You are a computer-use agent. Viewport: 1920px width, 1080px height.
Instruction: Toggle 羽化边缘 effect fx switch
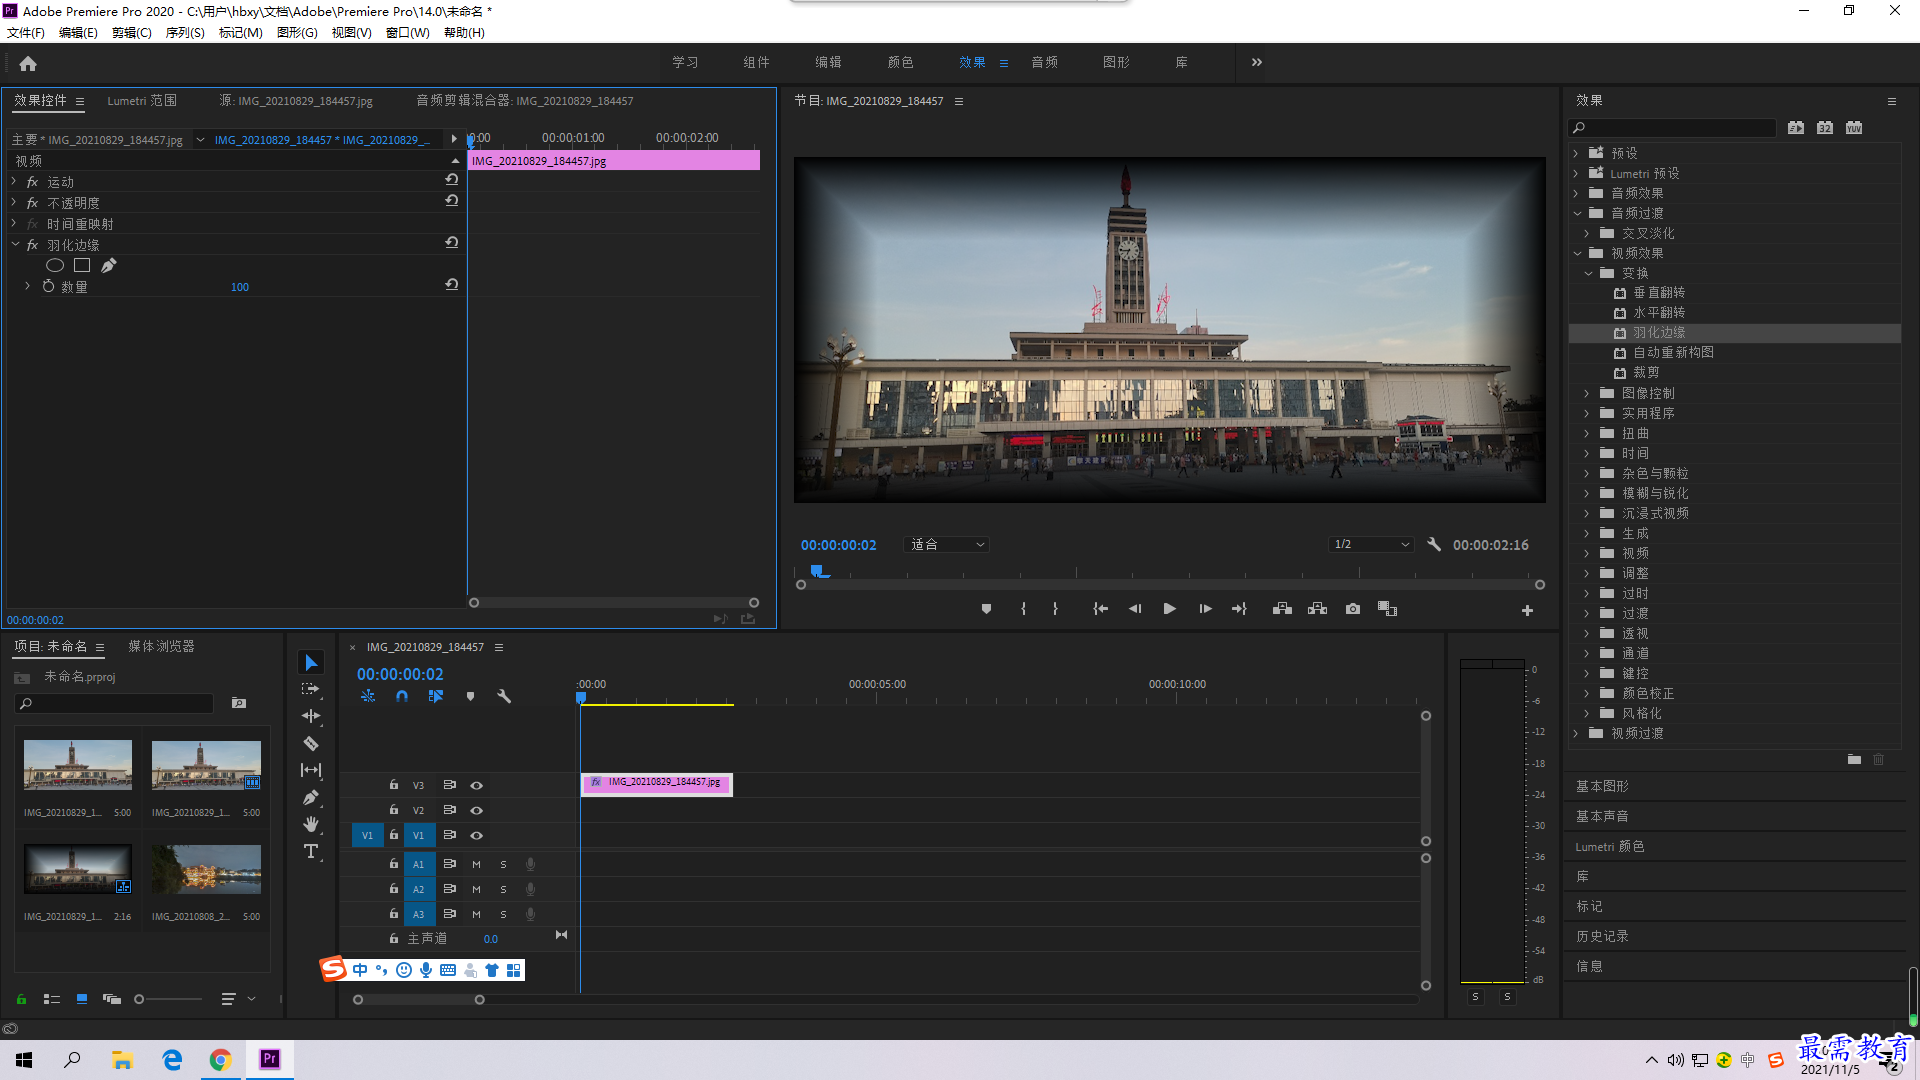pyautogui.click(x=32, y=245)
